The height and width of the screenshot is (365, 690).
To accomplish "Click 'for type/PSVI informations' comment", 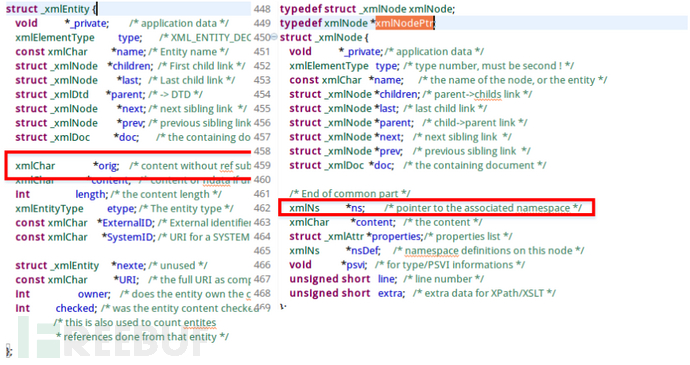I will pyautogui.click(x=450, y=265).
